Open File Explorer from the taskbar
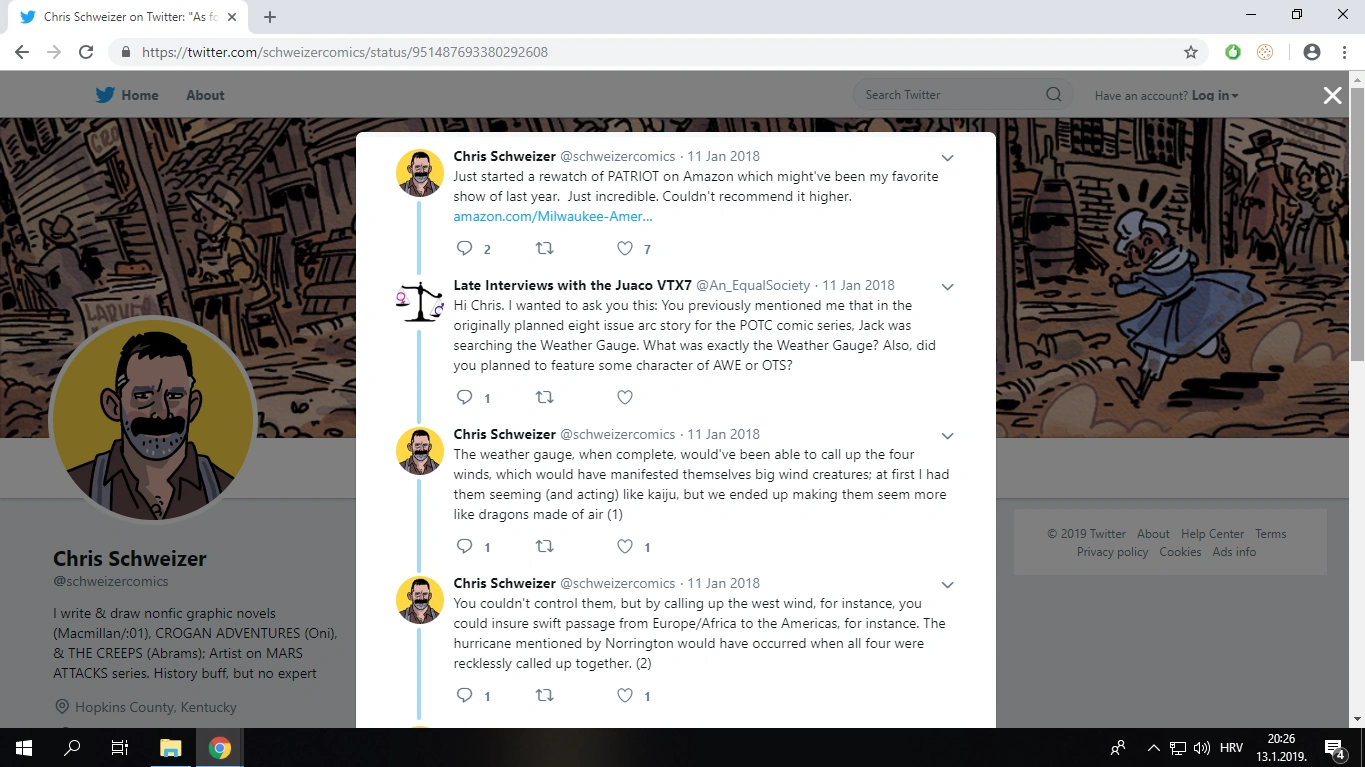1365x767 pixels. tap(170, 748)
